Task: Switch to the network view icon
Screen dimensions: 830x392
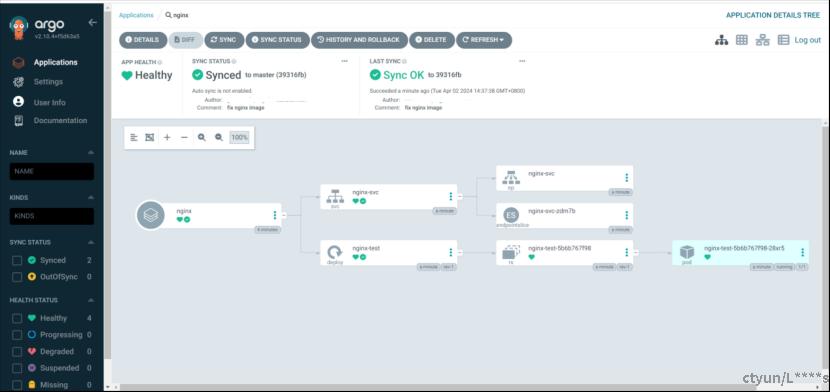Action: tap(762, 40)
